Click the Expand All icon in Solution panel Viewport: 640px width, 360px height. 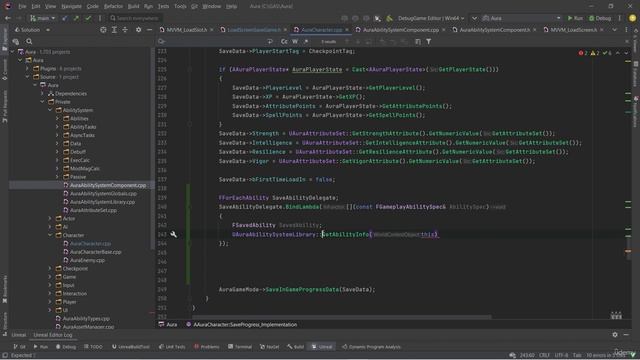[114, 30]
